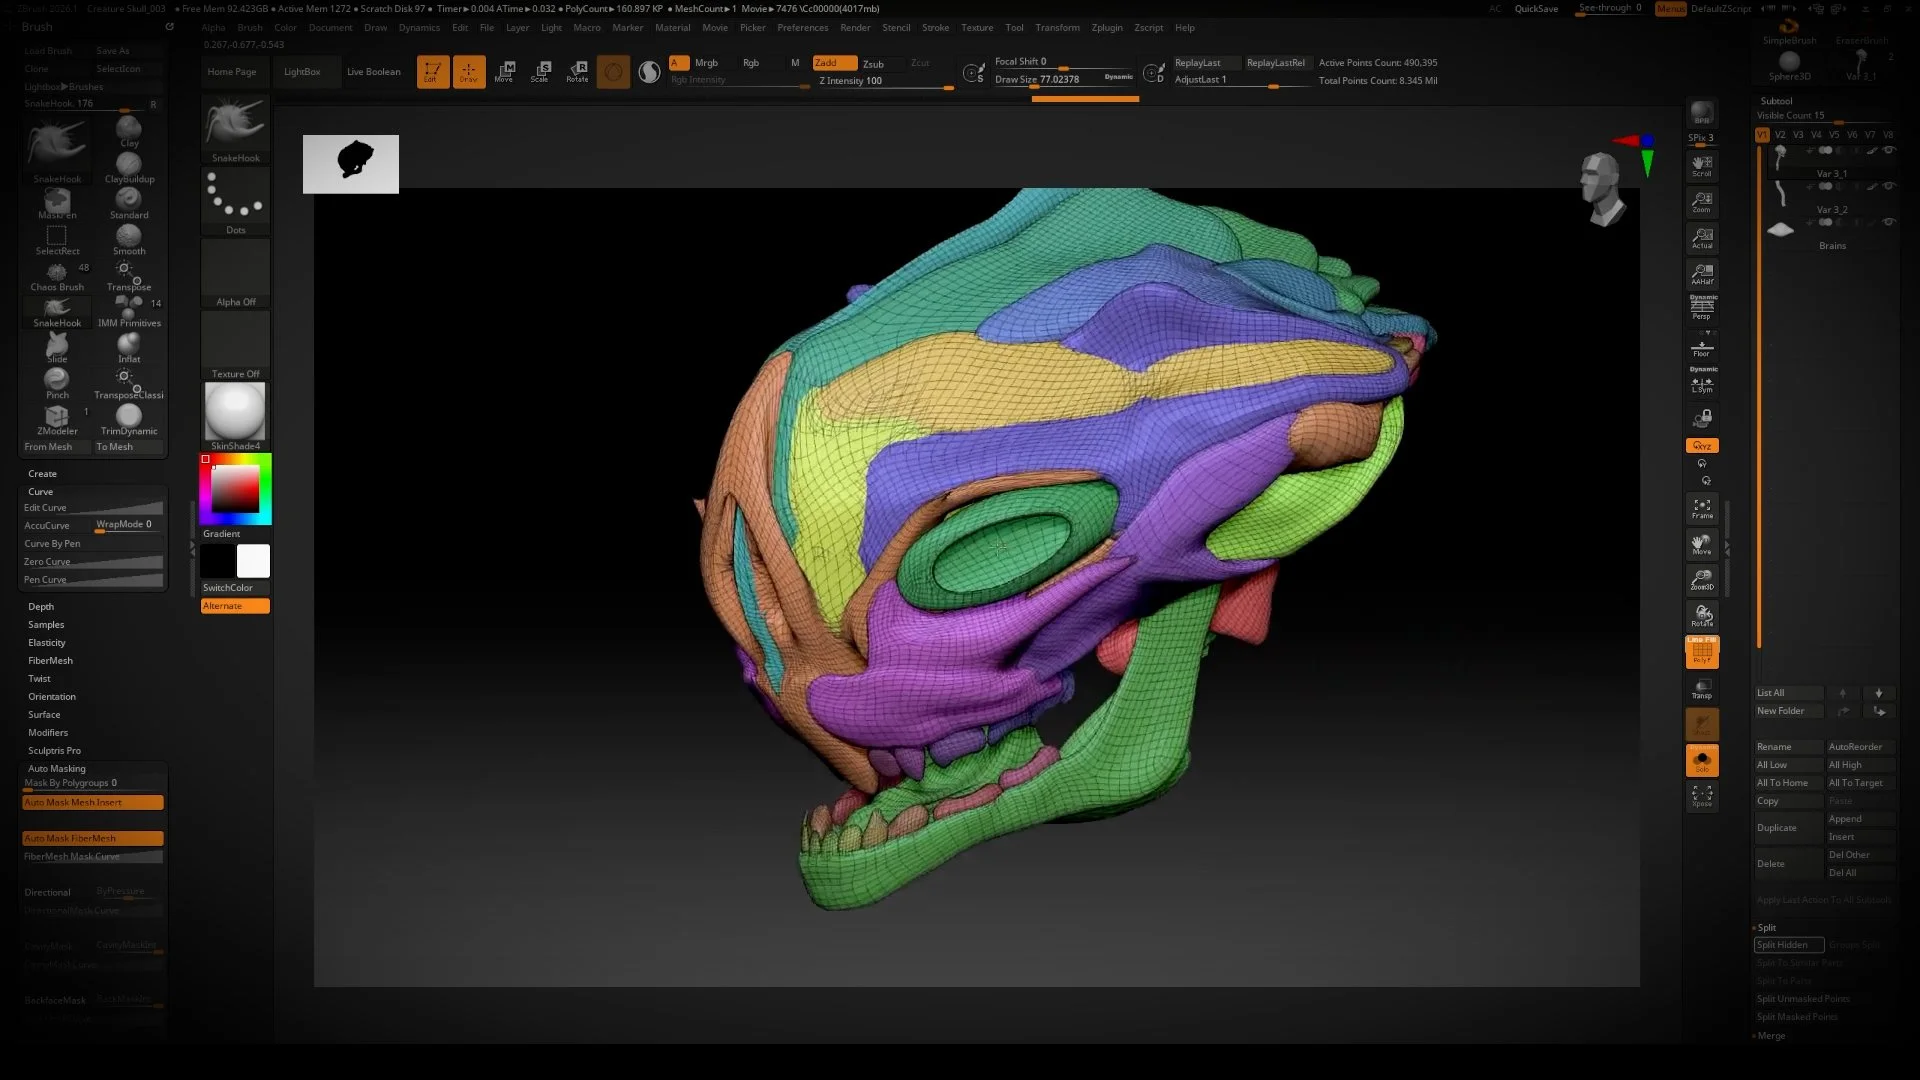Select the Var 3_1 subtool

pos(1832,173)
